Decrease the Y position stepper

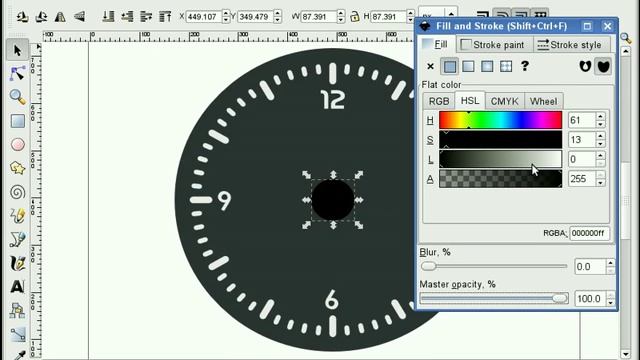pos(278,20)
